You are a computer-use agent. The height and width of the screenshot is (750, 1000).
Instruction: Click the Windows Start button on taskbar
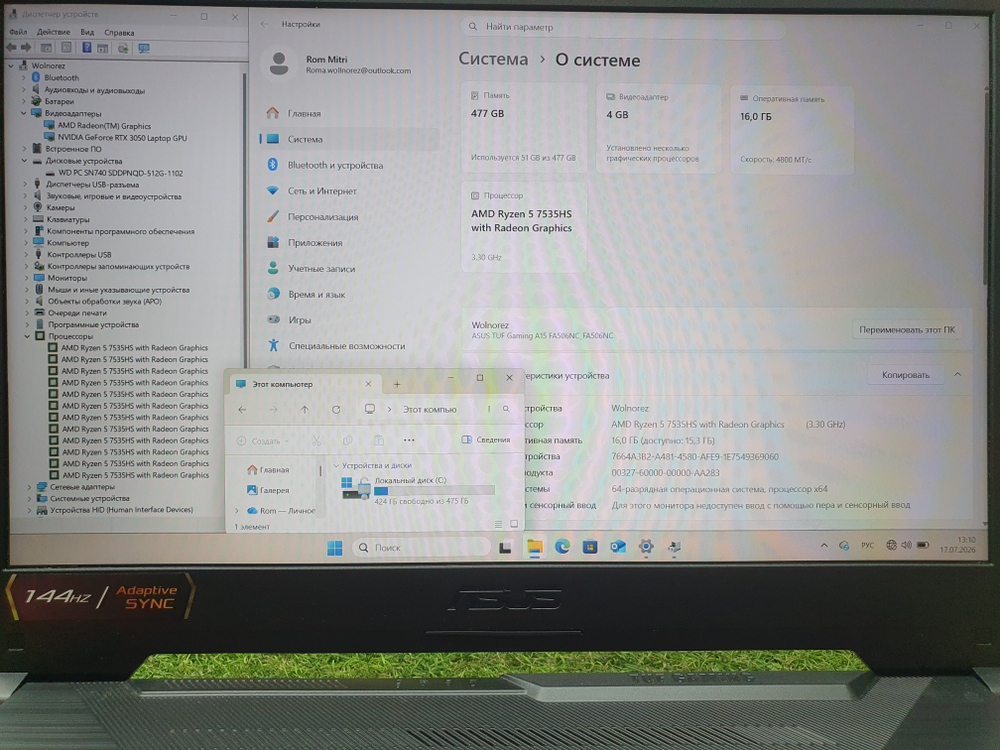[x=334, y=548]
